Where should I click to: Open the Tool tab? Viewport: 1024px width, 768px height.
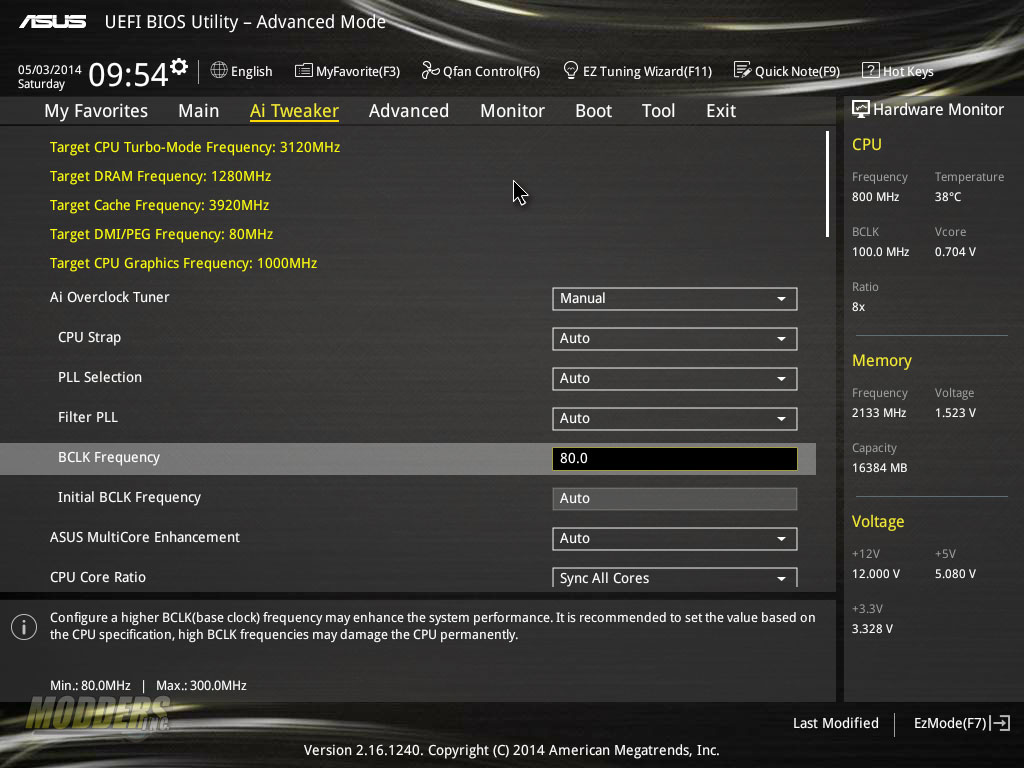[x=658, y=111]
